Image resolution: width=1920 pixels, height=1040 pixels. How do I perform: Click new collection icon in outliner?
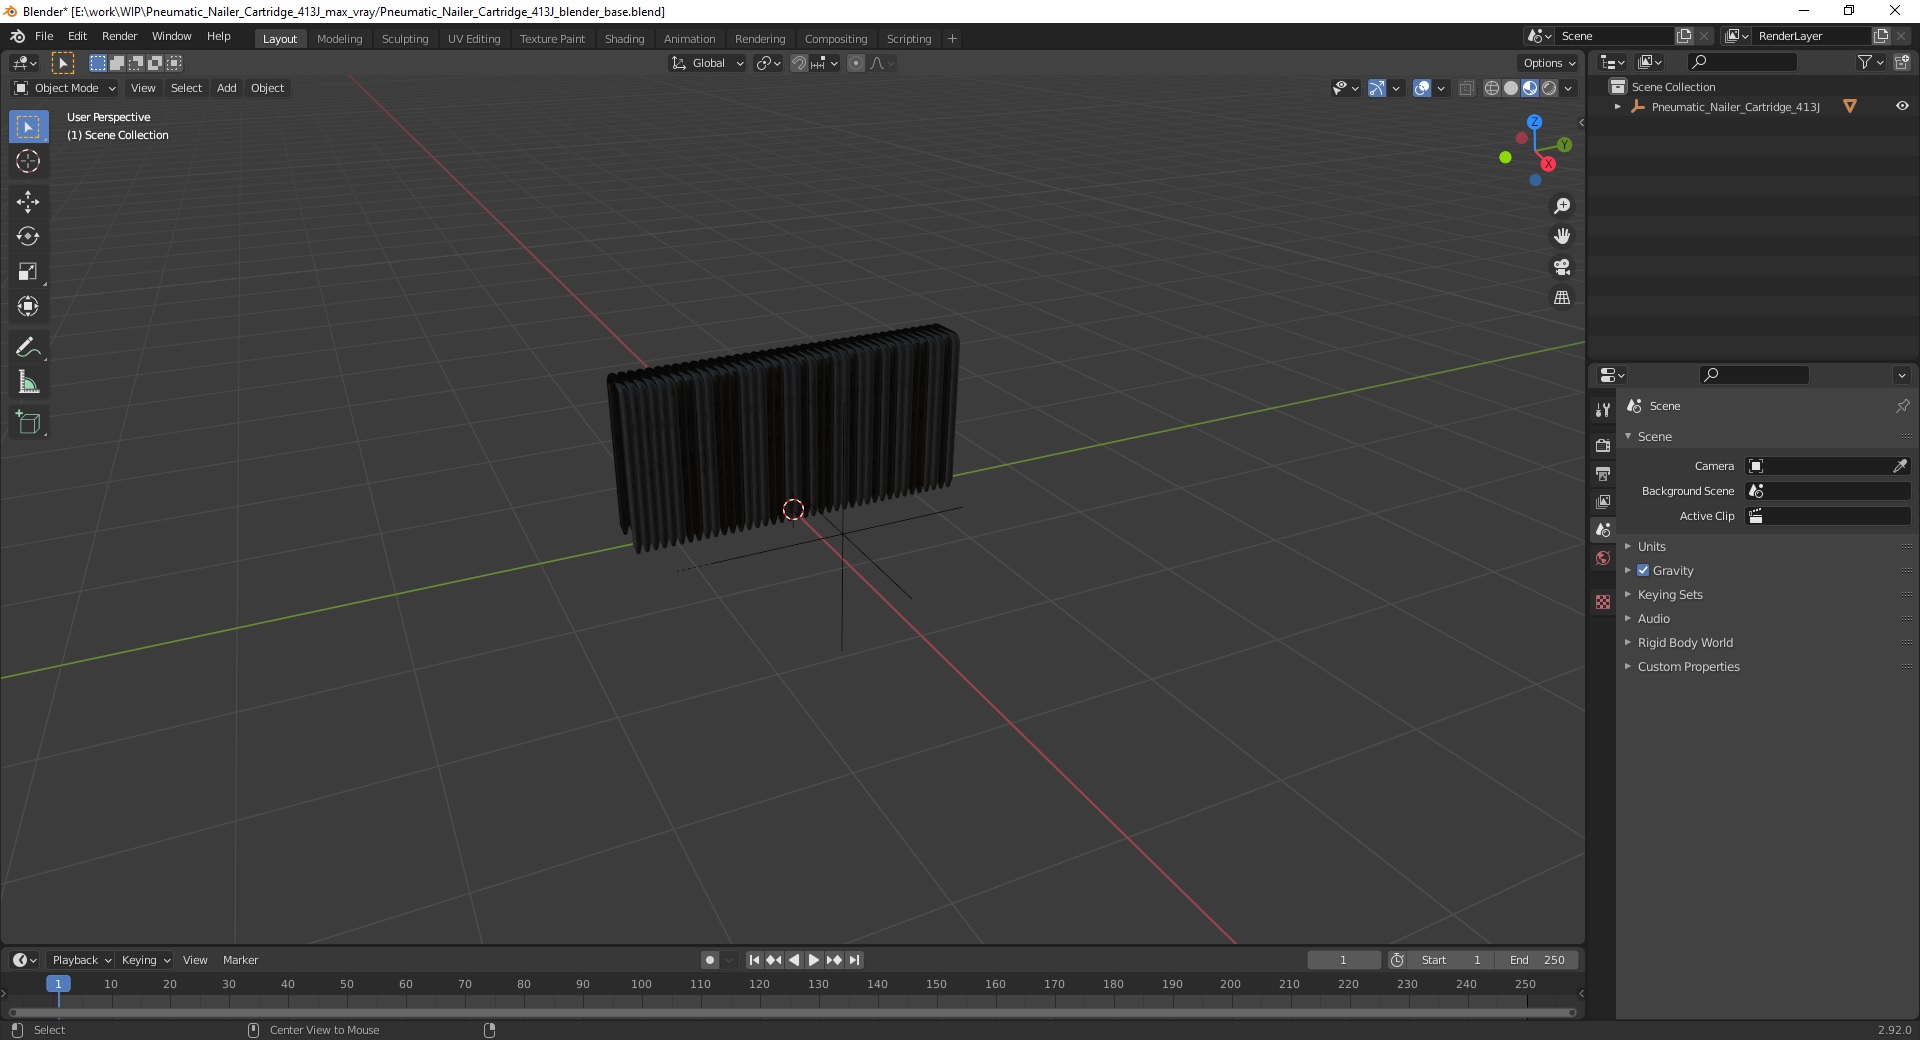pos(1901,62)
